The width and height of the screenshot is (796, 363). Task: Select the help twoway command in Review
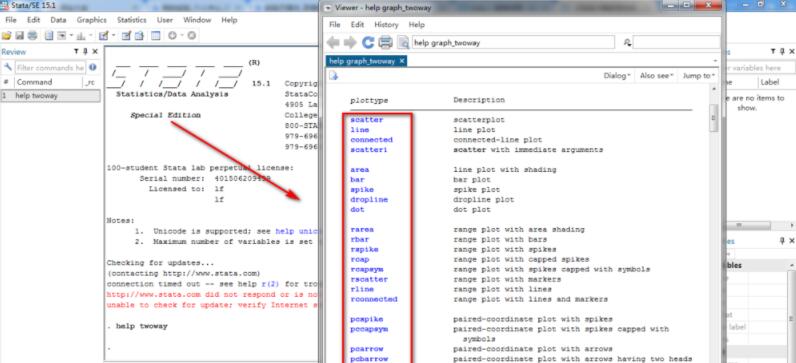[x=50, y=95]
